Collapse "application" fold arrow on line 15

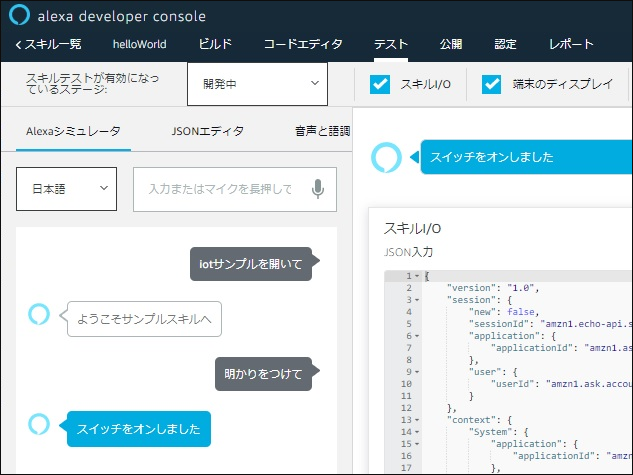coord(417,444)
